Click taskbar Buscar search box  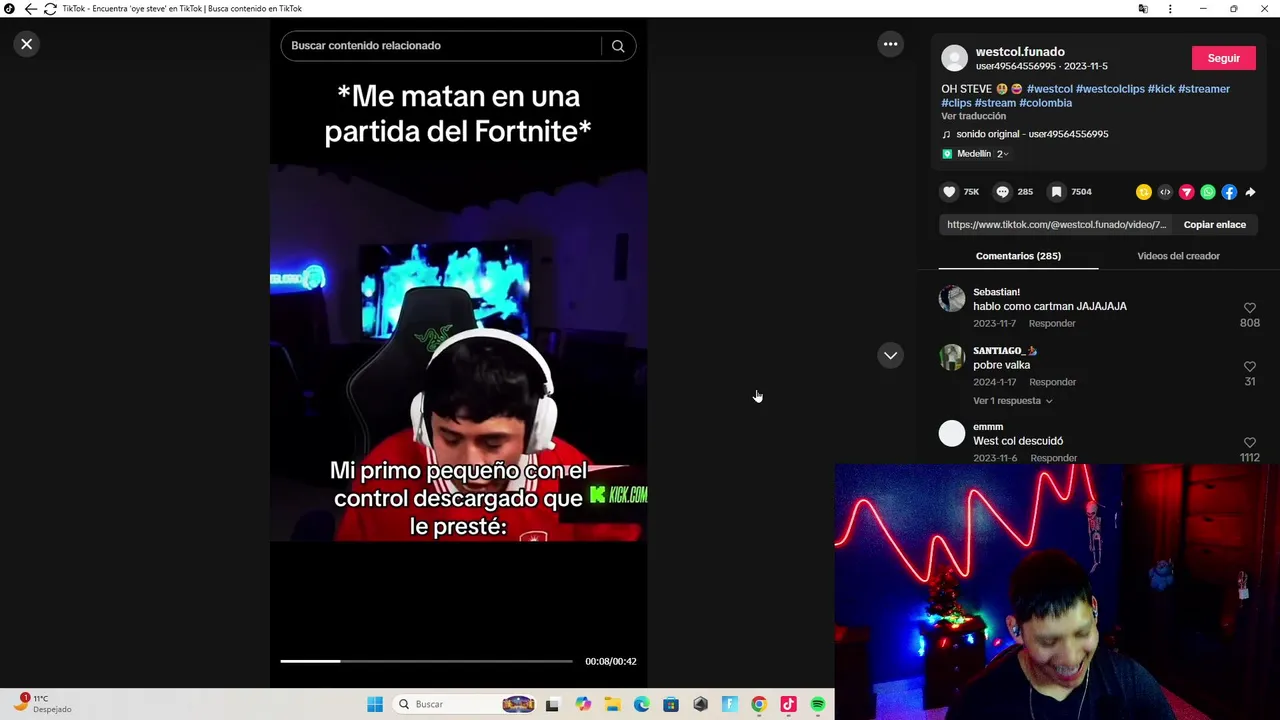tap(466, 704)
